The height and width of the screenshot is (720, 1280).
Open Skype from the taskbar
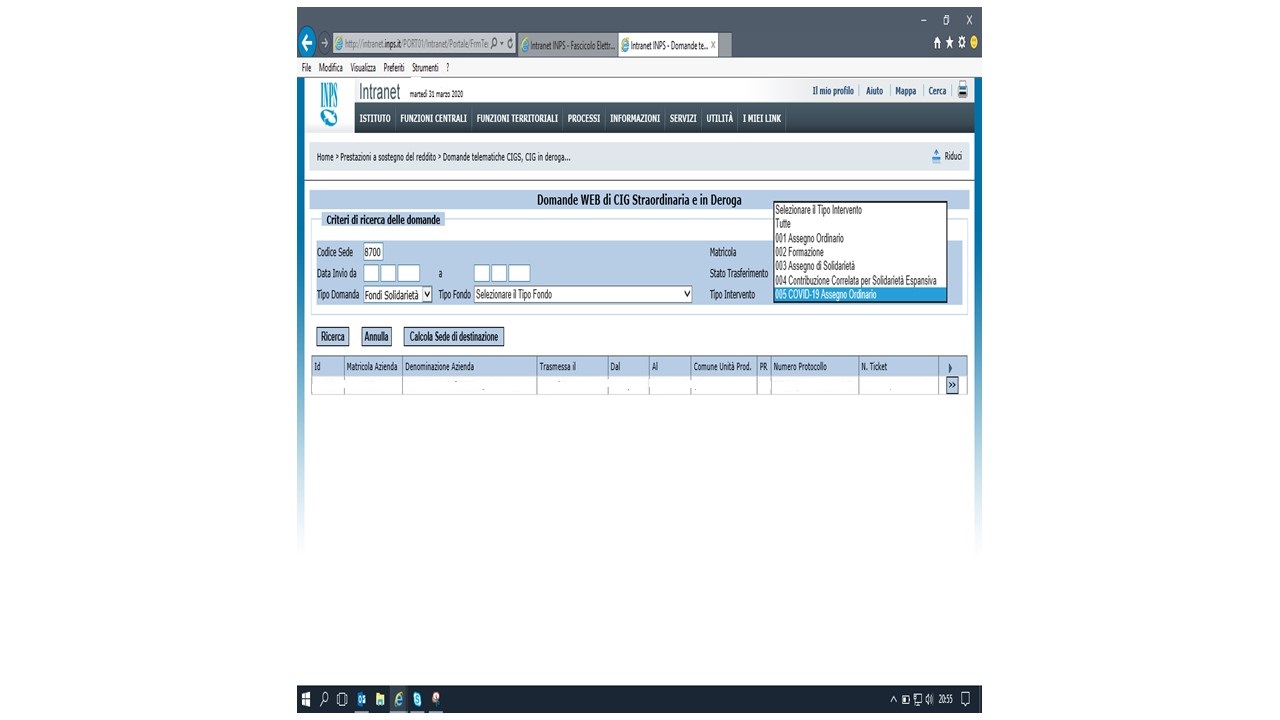[x=417, y=699]
